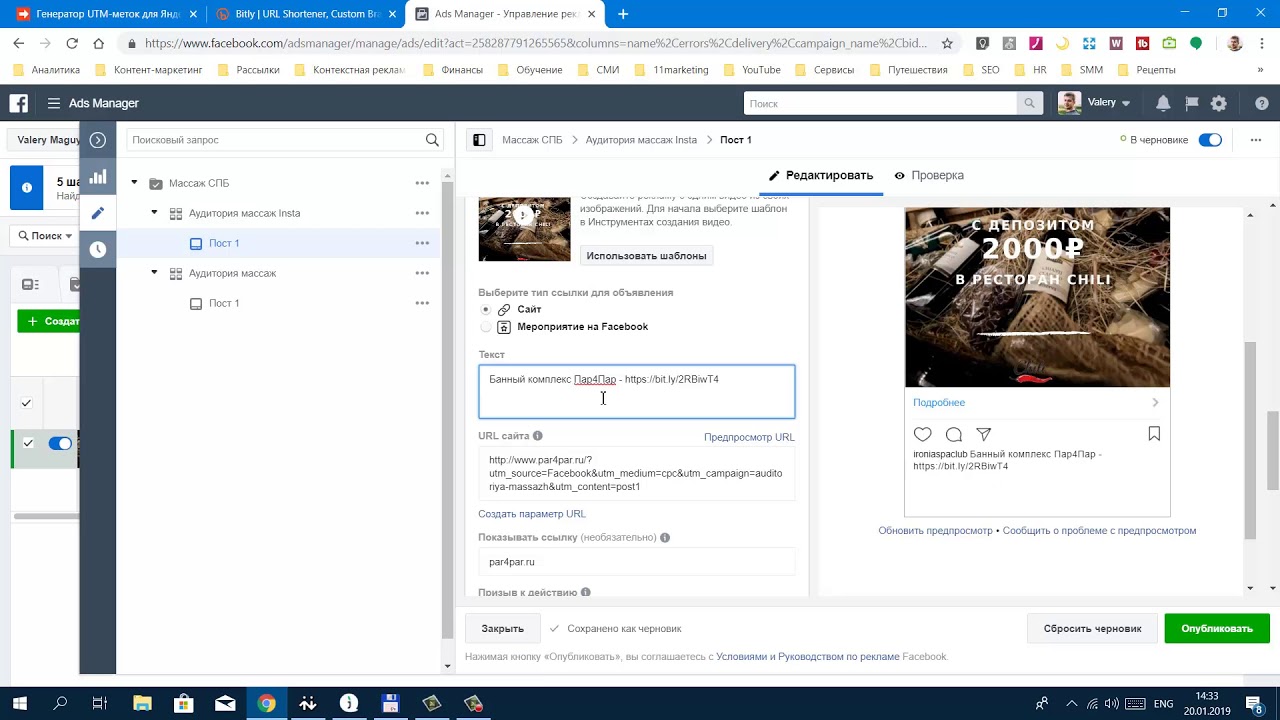Click the magnifier in the tree search box
Image resolution: width=1280 pixels, height=720 pixels.
pos(432,140)
